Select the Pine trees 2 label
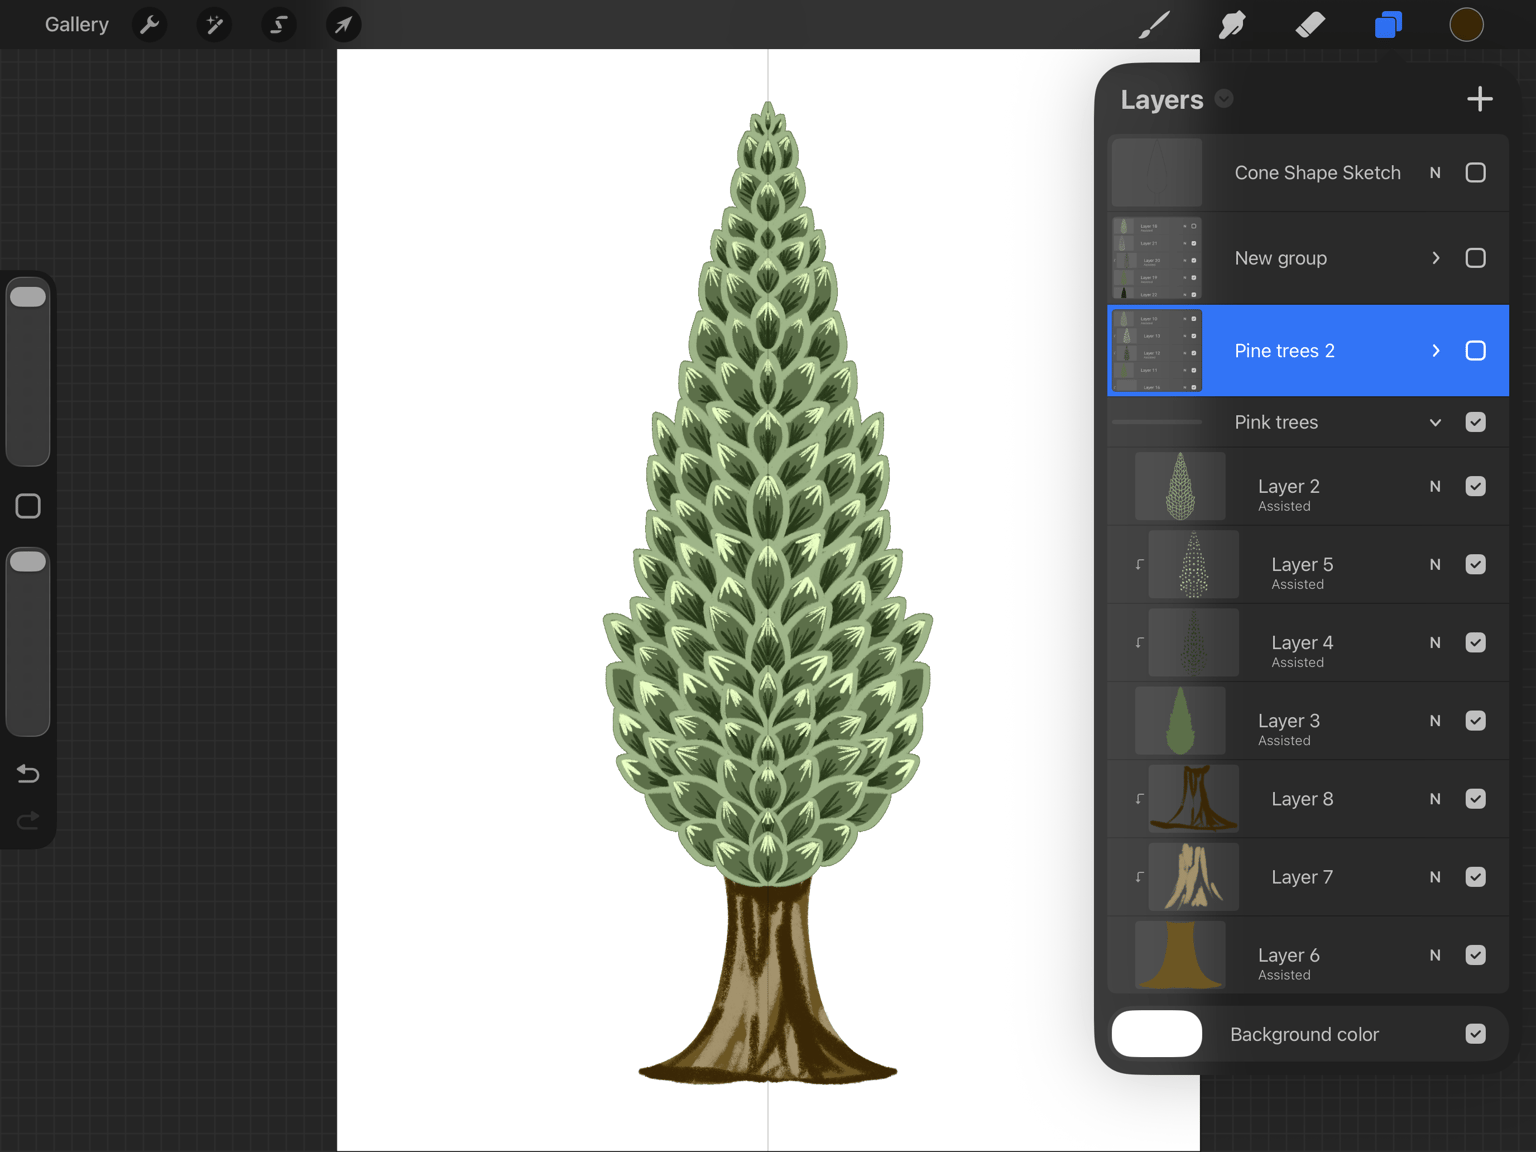 (x=1284, y=351)
